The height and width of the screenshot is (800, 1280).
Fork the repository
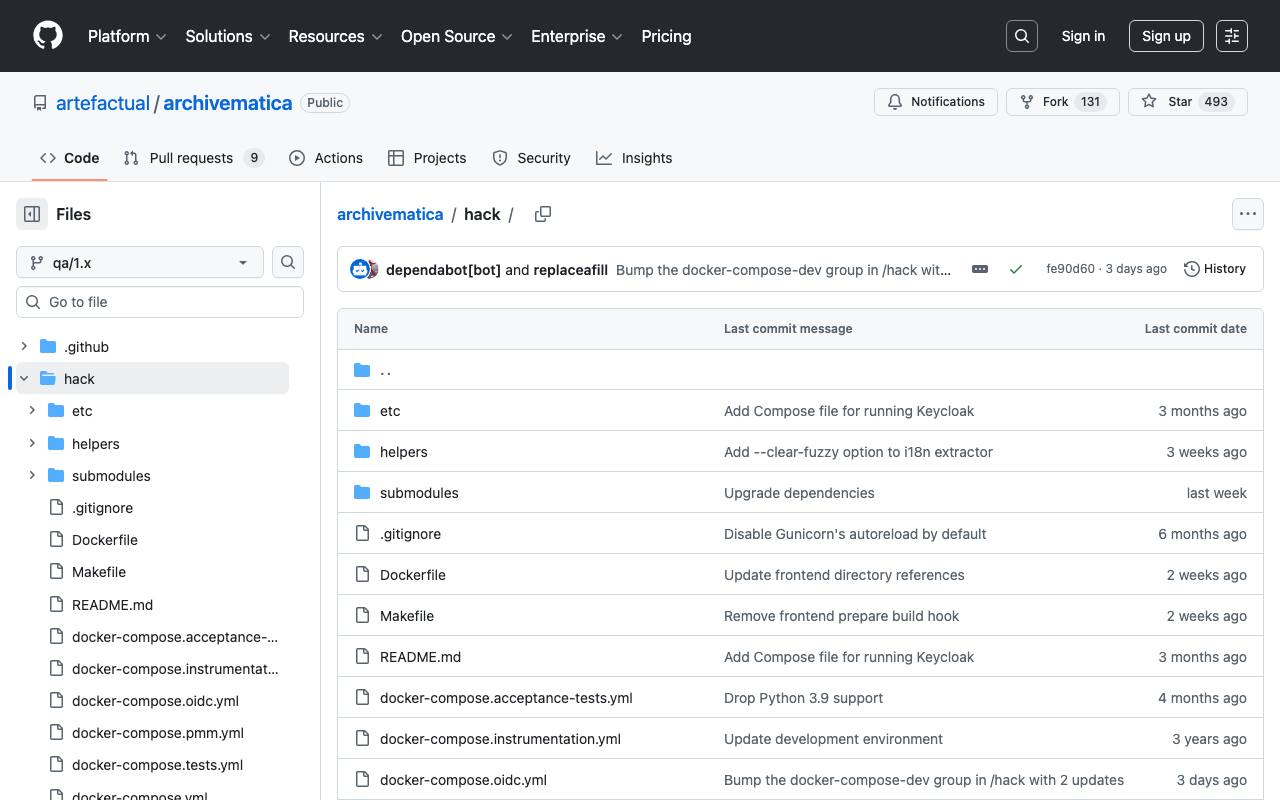point(1062,101)
